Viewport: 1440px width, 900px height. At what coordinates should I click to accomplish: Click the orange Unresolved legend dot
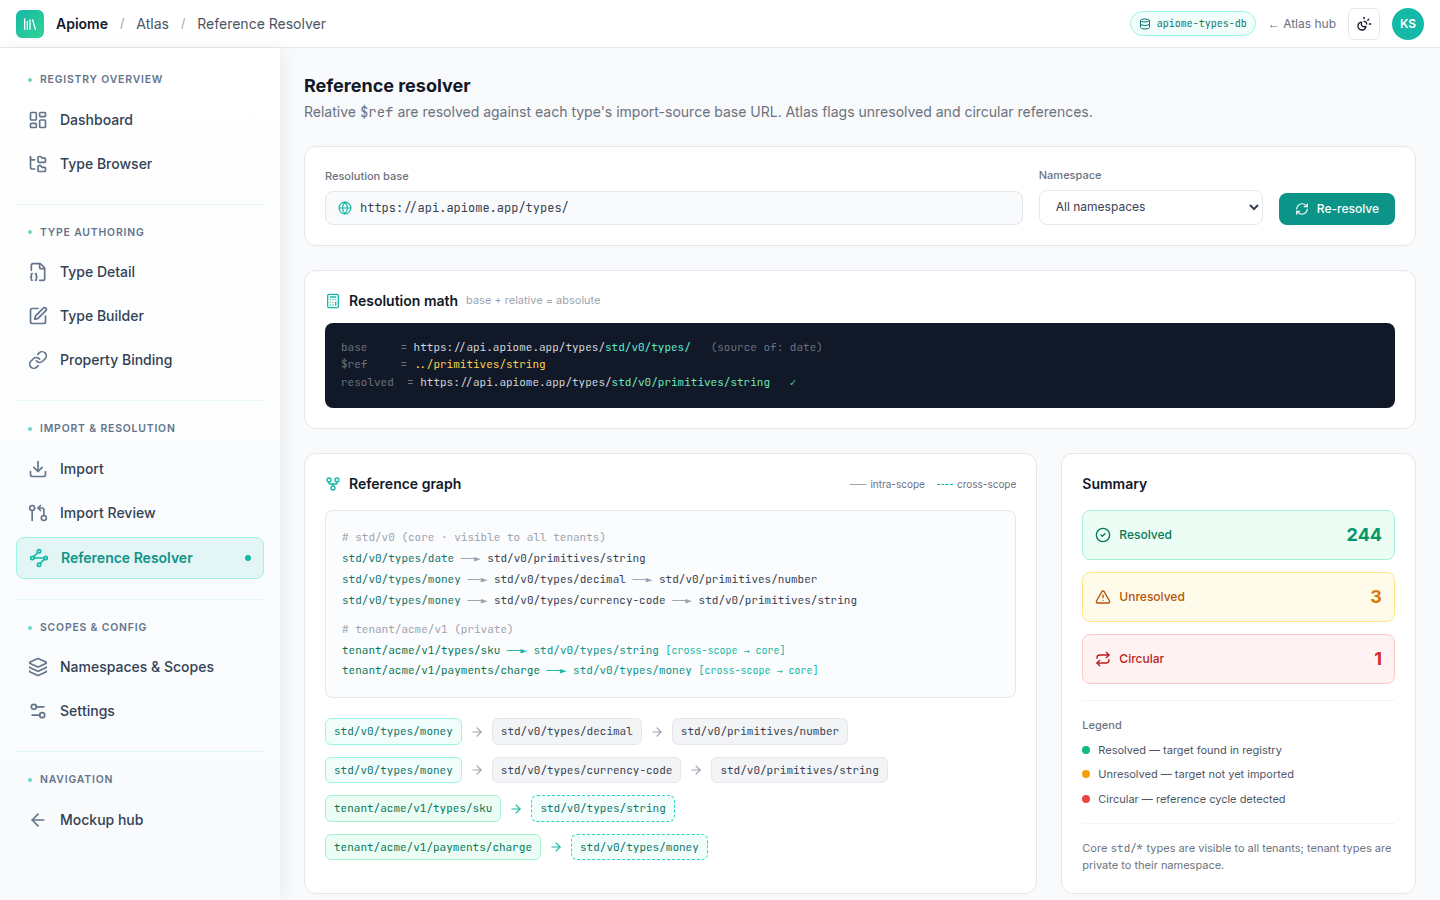point(1086,774)
